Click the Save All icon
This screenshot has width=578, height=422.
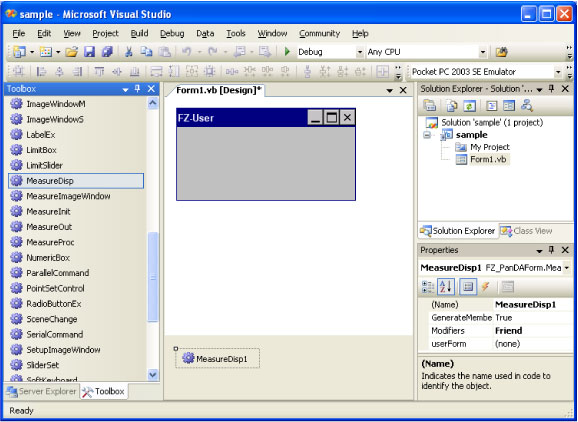point(107,52)
